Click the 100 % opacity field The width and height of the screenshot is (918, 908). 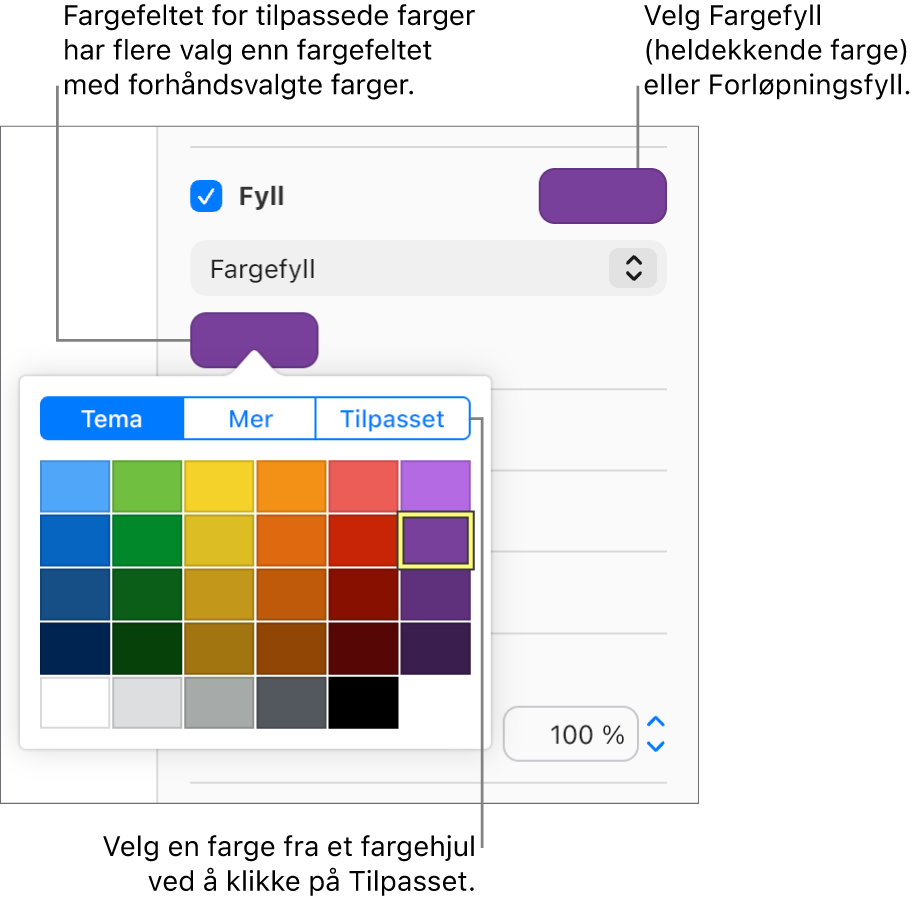570,735
